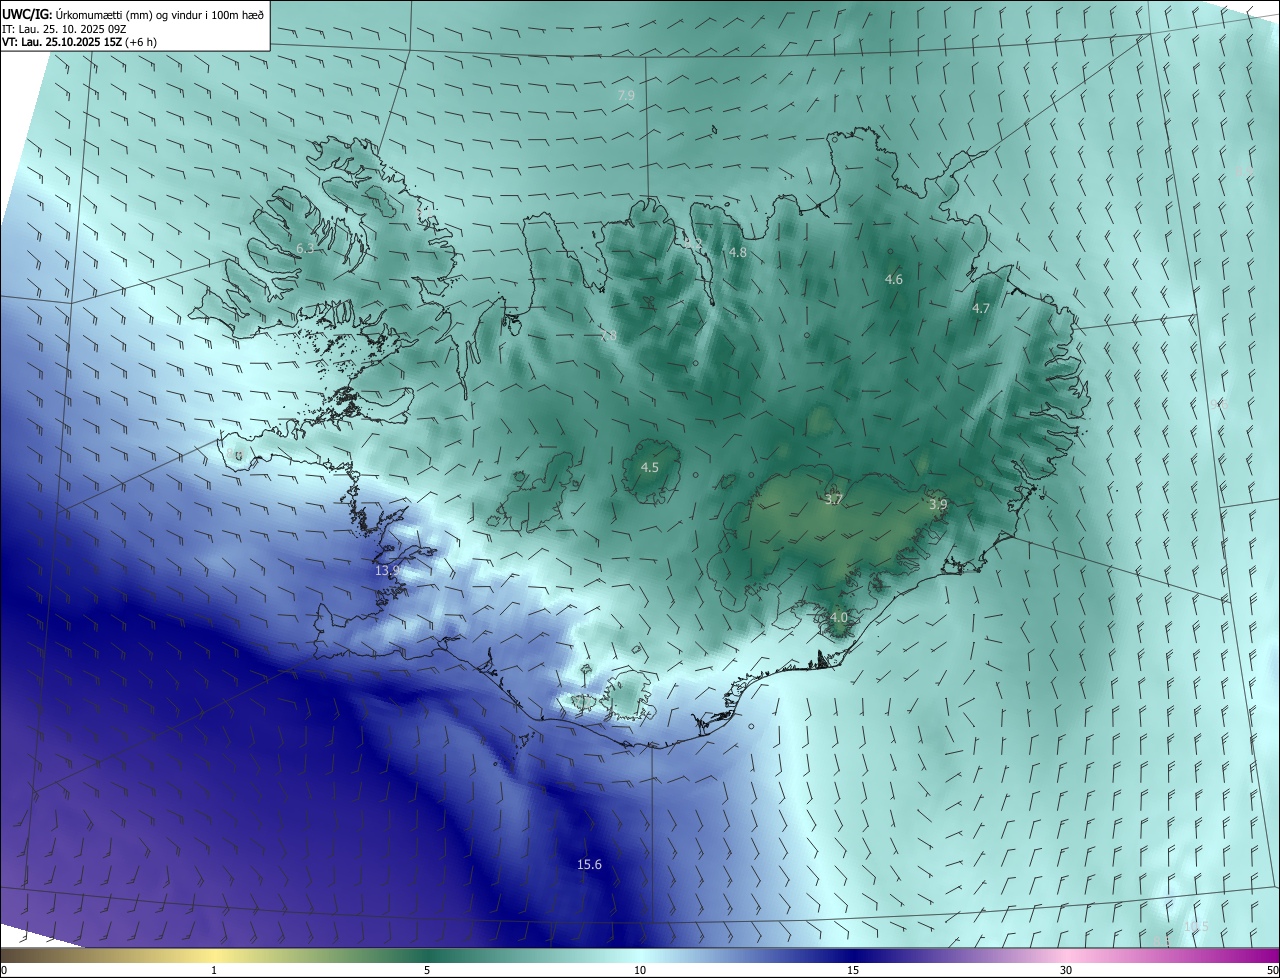Click the 'VT: Lau. 25.10.2025 15Z (+6 h)' line

click(x=80, y=42)
